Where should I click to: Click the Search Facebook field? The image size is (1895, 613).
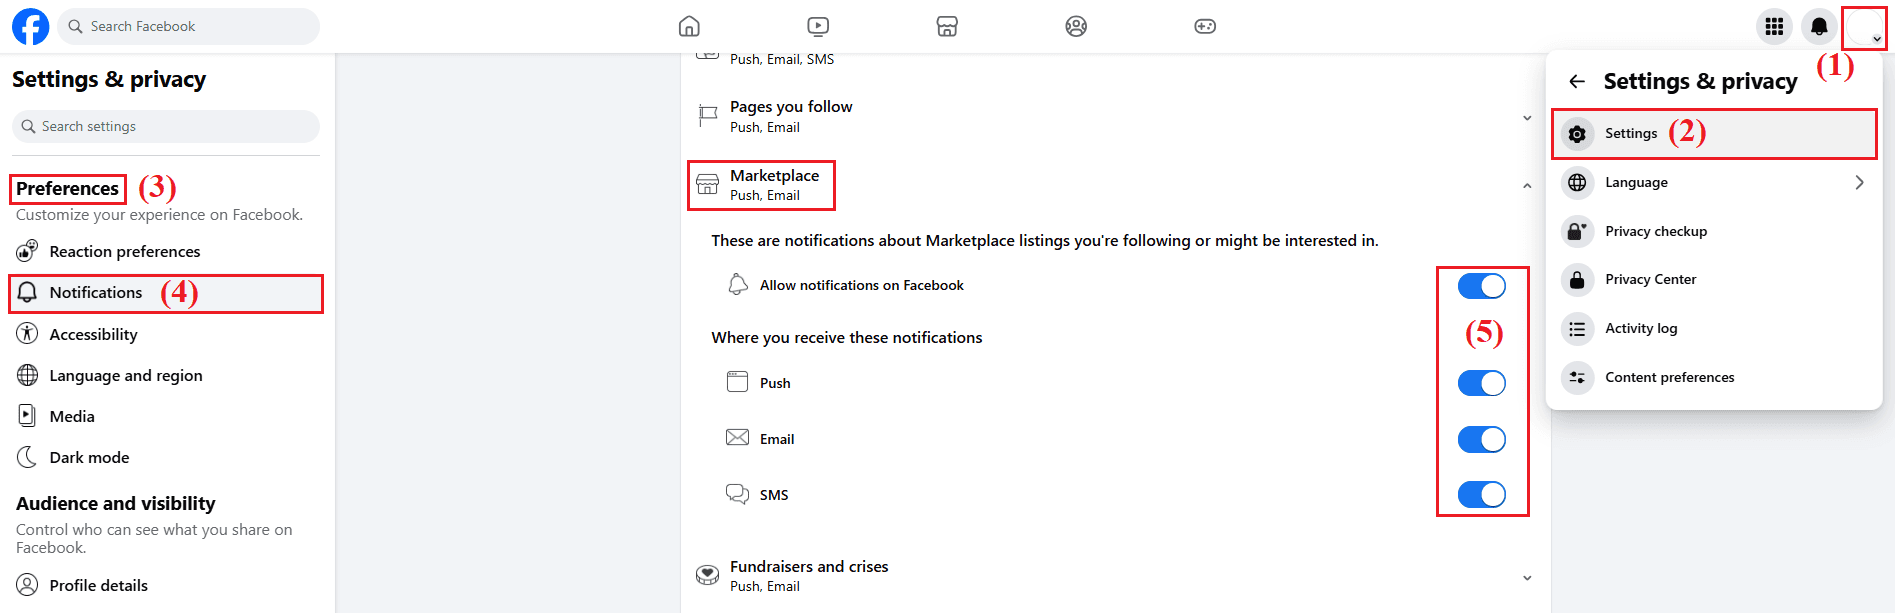189,27
